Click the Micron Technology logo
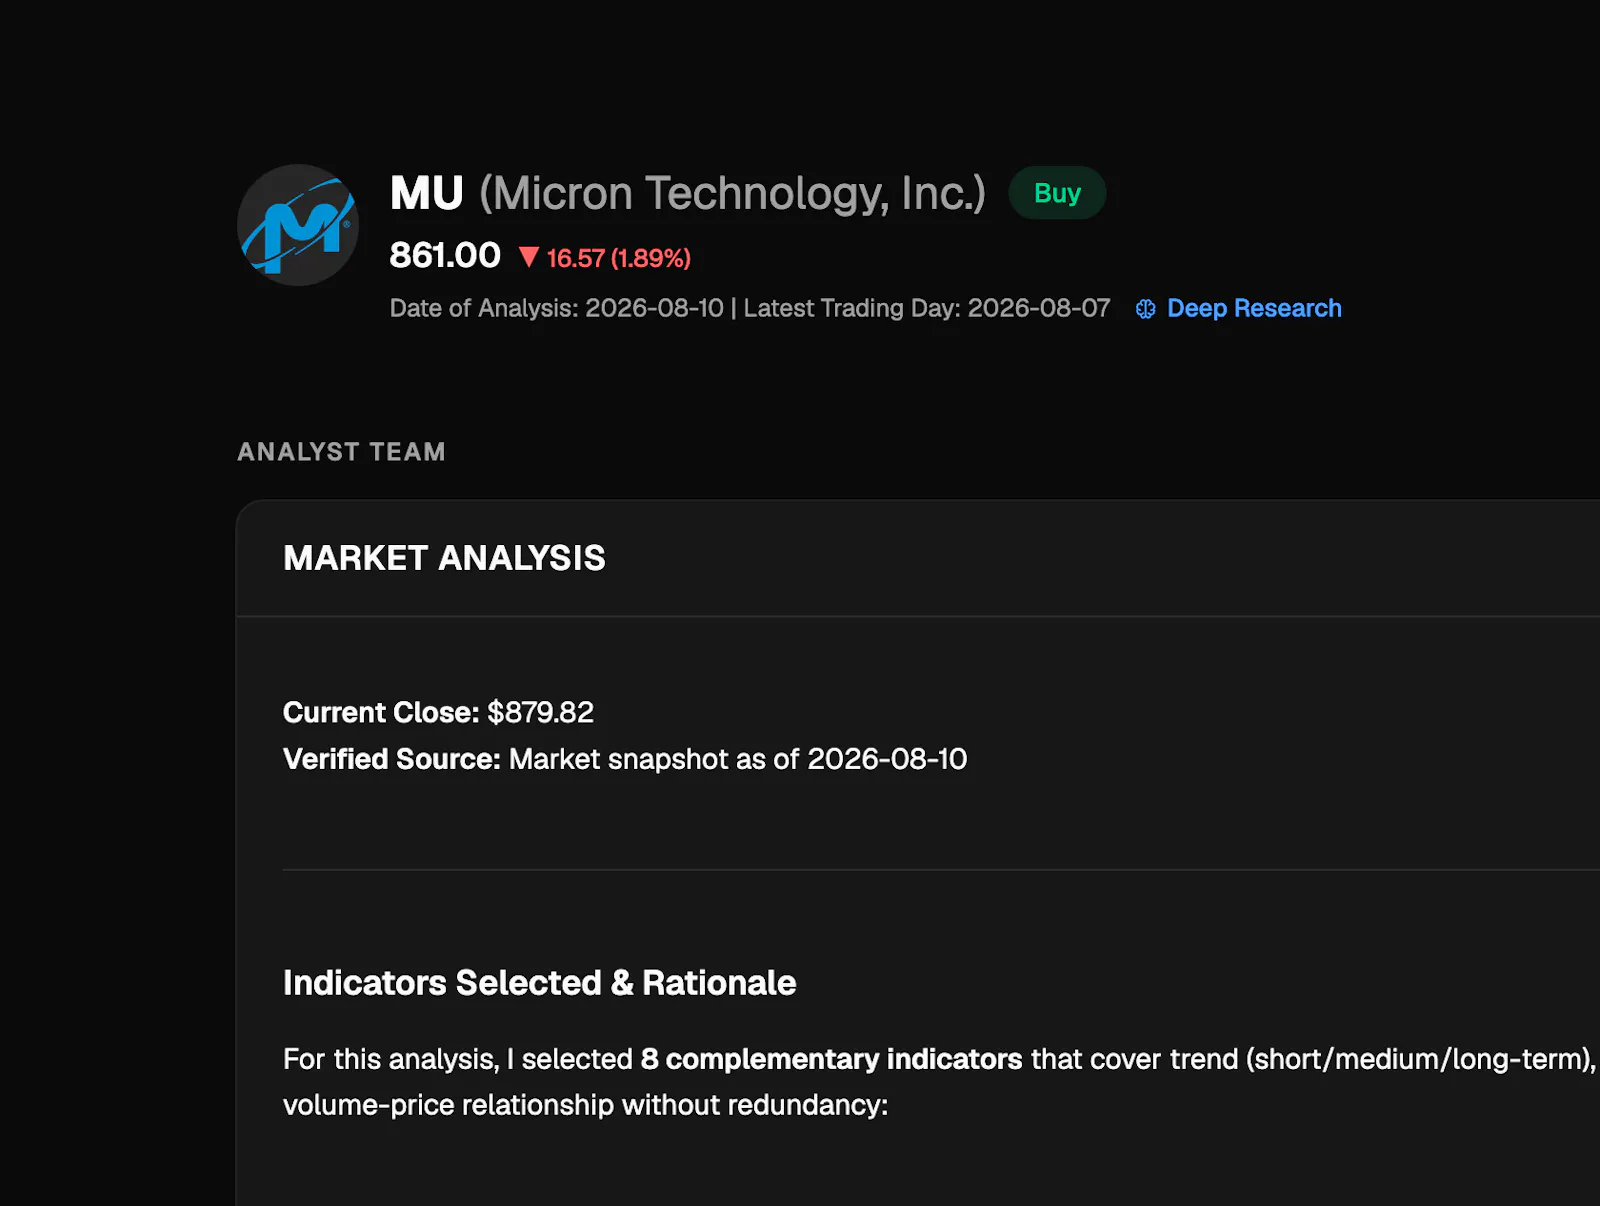 [298, 225]
